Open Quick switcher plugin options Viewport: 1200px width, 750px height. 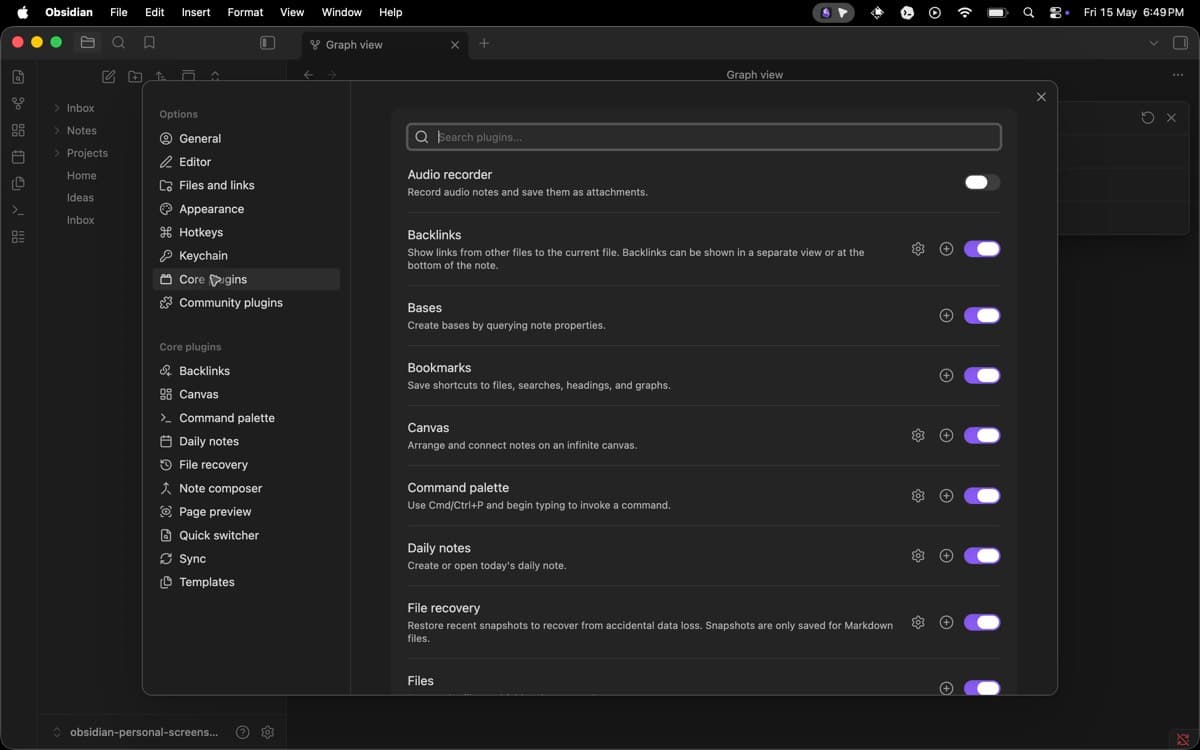(246, 535)
